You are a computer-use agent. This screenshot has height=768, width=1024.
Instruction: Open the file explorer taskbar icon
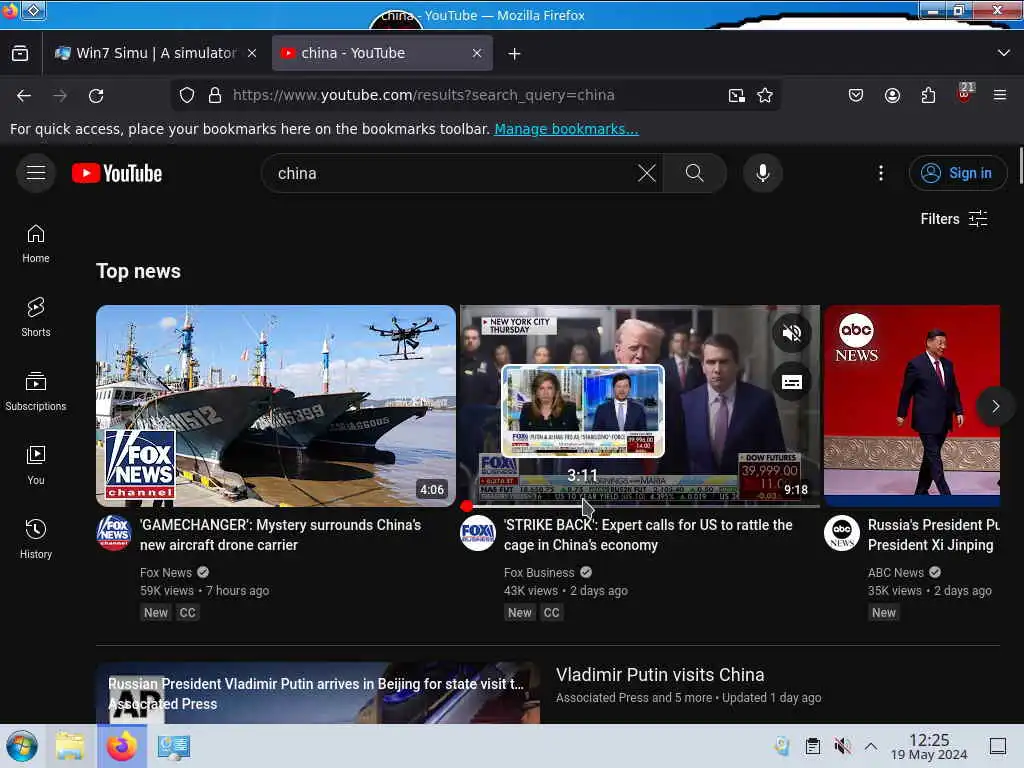pyautogui.click(x=70, y=746)
